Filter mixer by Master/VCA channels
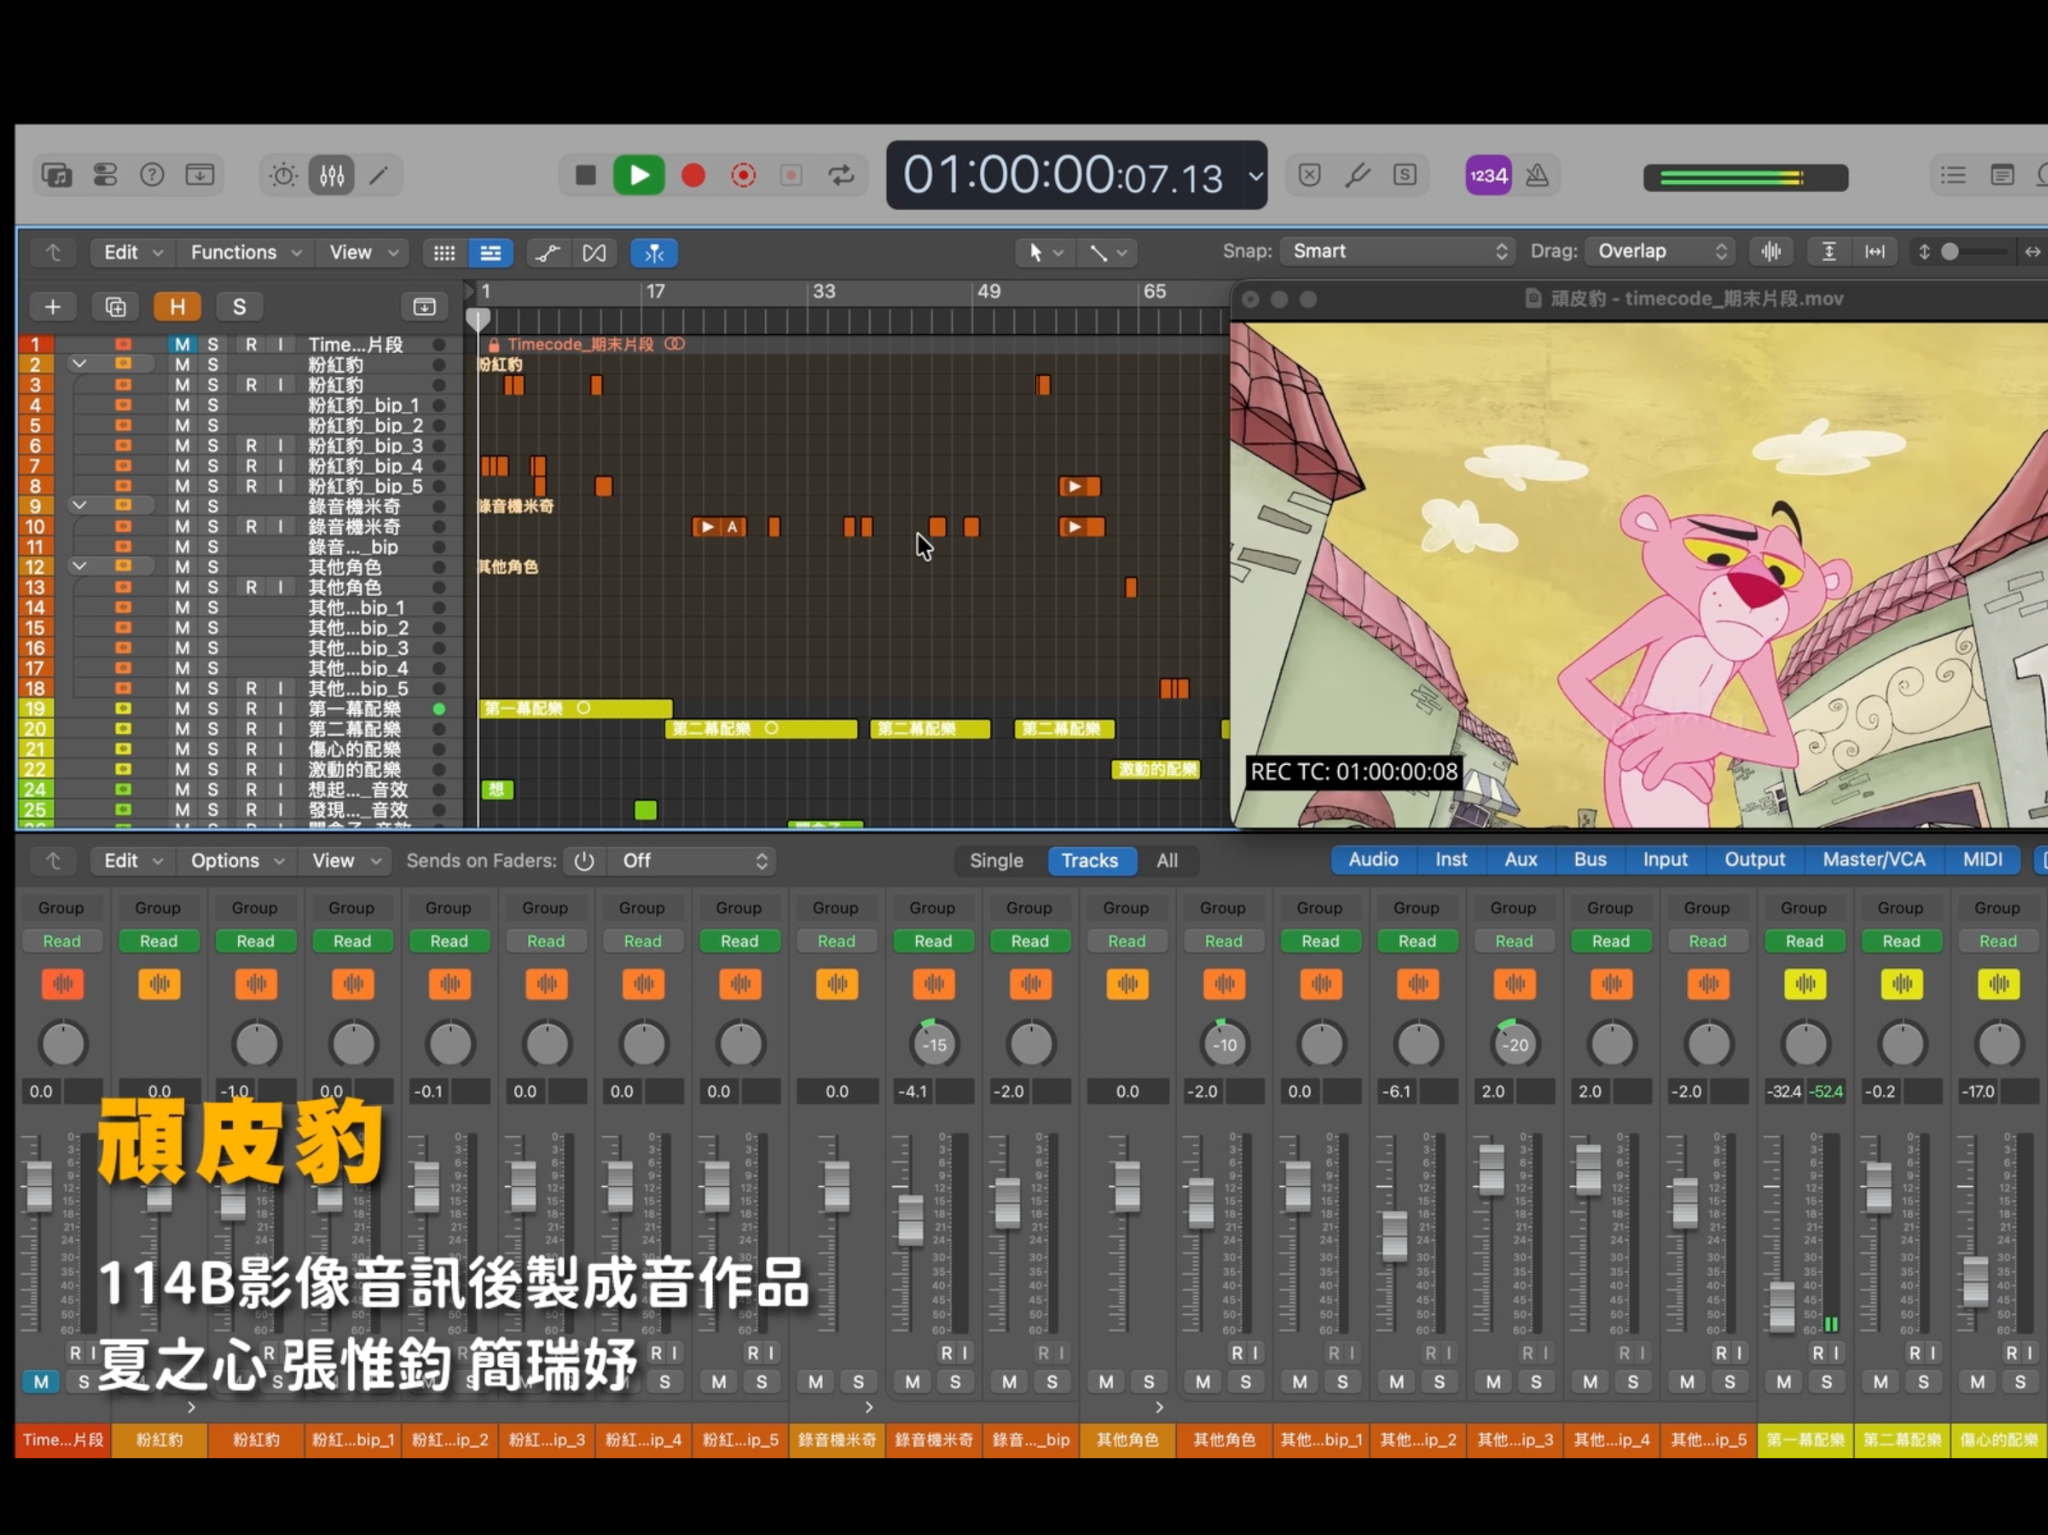 click(1873, 860)
